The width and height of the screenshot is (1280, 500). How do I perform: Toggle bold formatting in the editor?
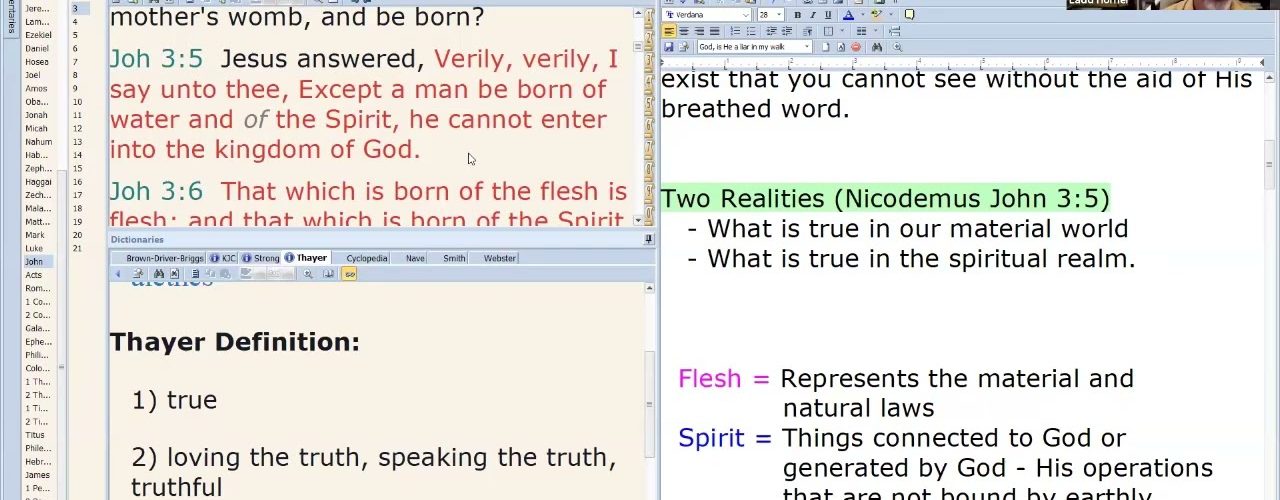pos(797,15)
